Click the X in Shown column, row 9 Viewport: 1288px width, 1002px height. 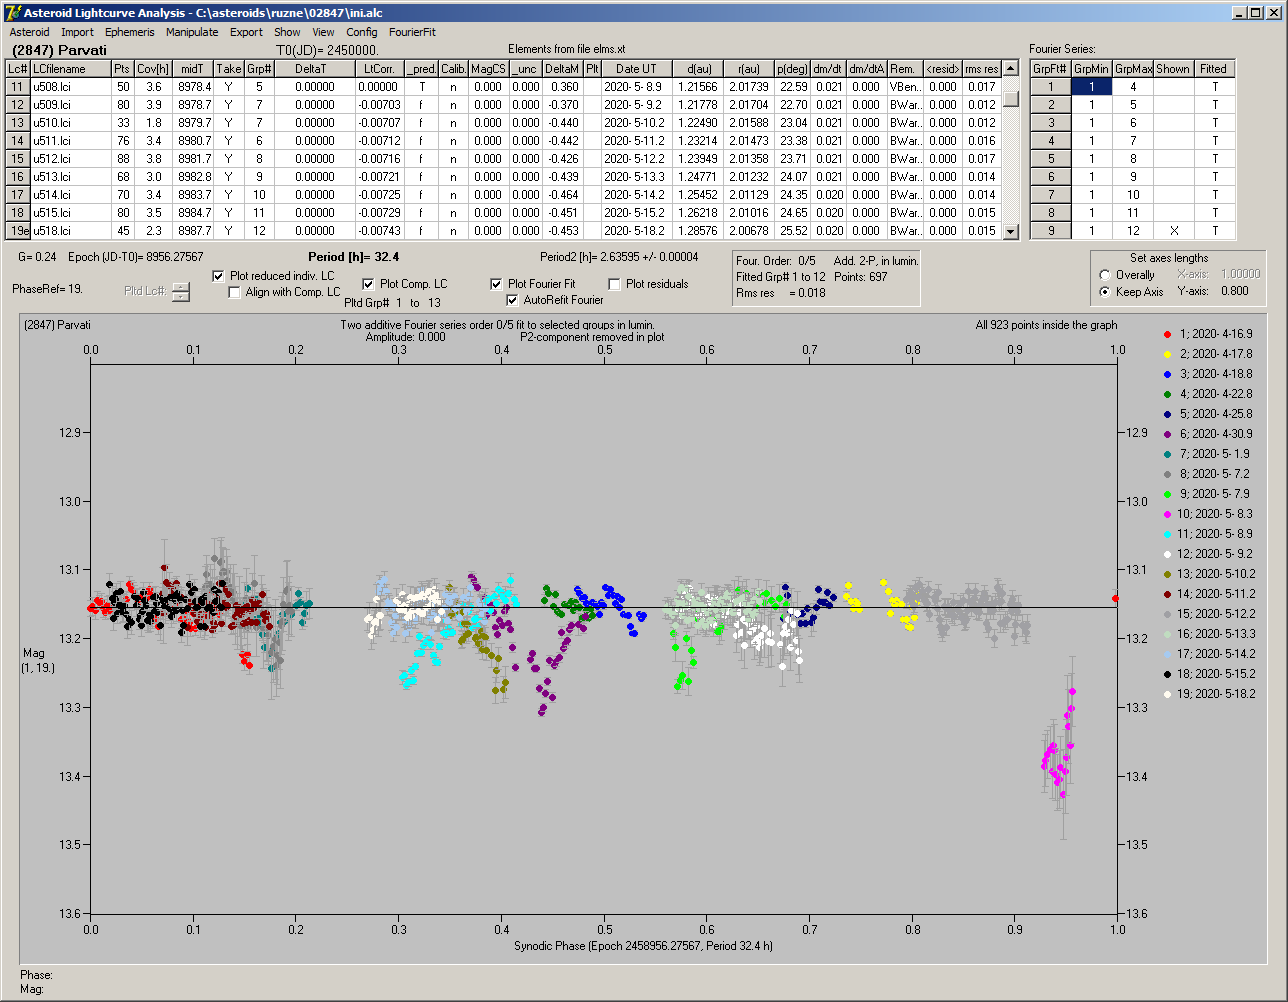pos(1173,231)
